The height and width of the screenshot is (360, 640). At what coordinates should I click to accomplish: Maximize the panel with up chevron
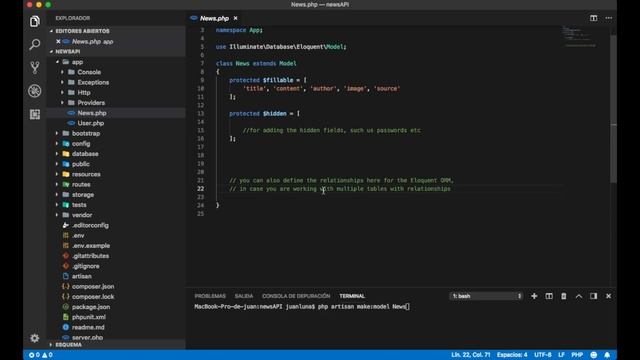coord(579,296)
